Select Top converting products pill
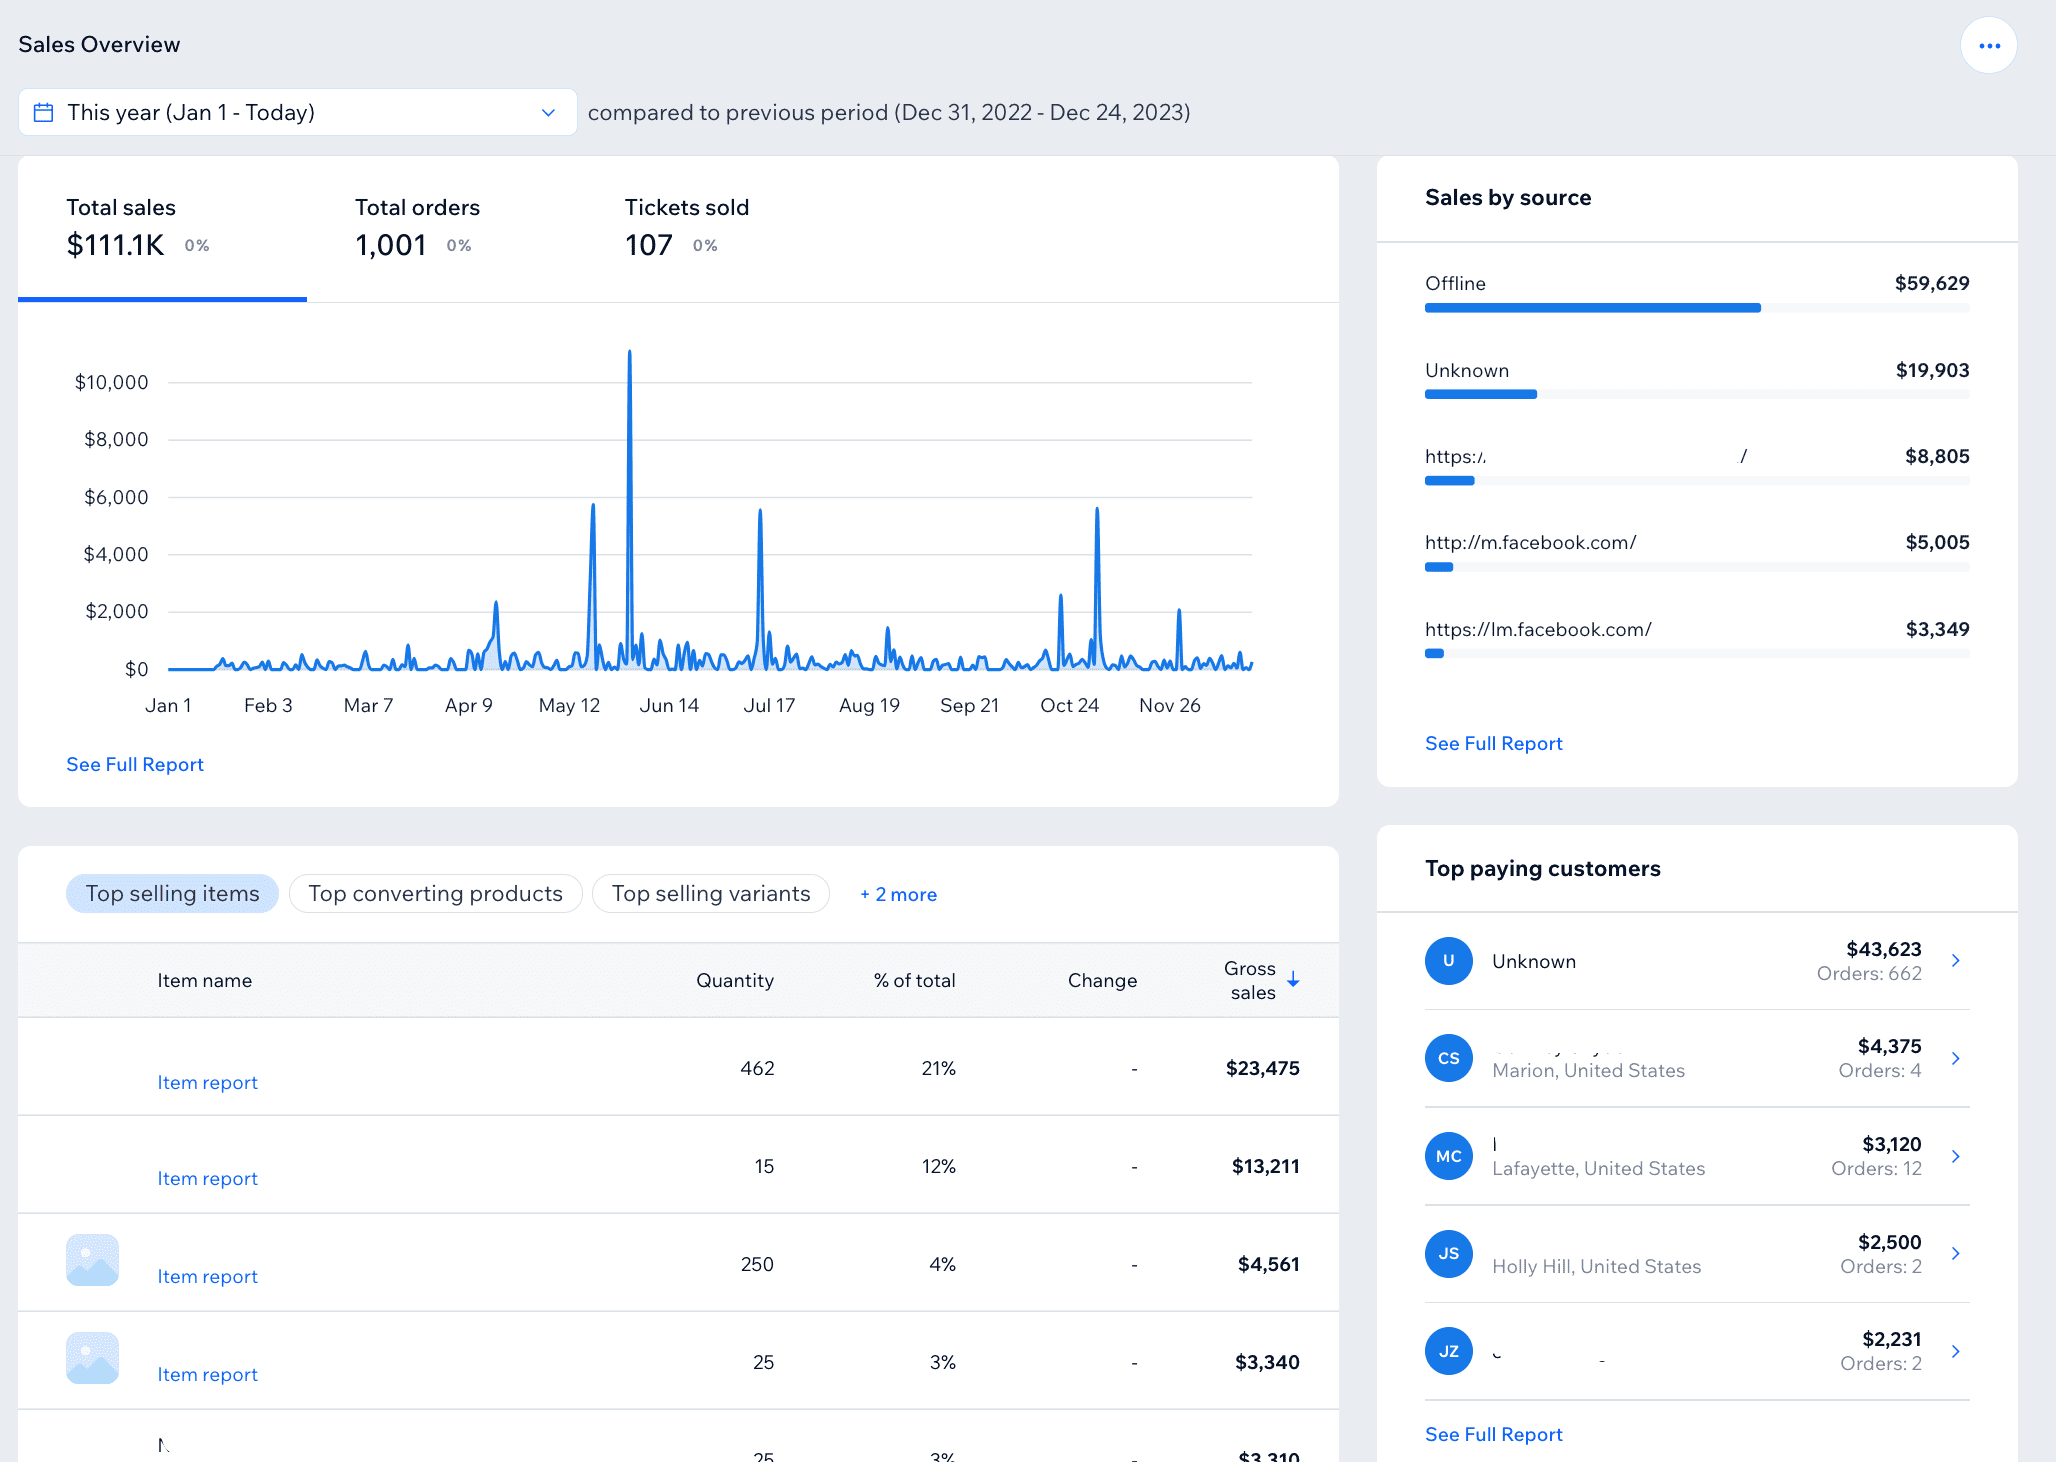Image resolution: width=2056 pixels, height=1462 pixels. coord(435,894)
